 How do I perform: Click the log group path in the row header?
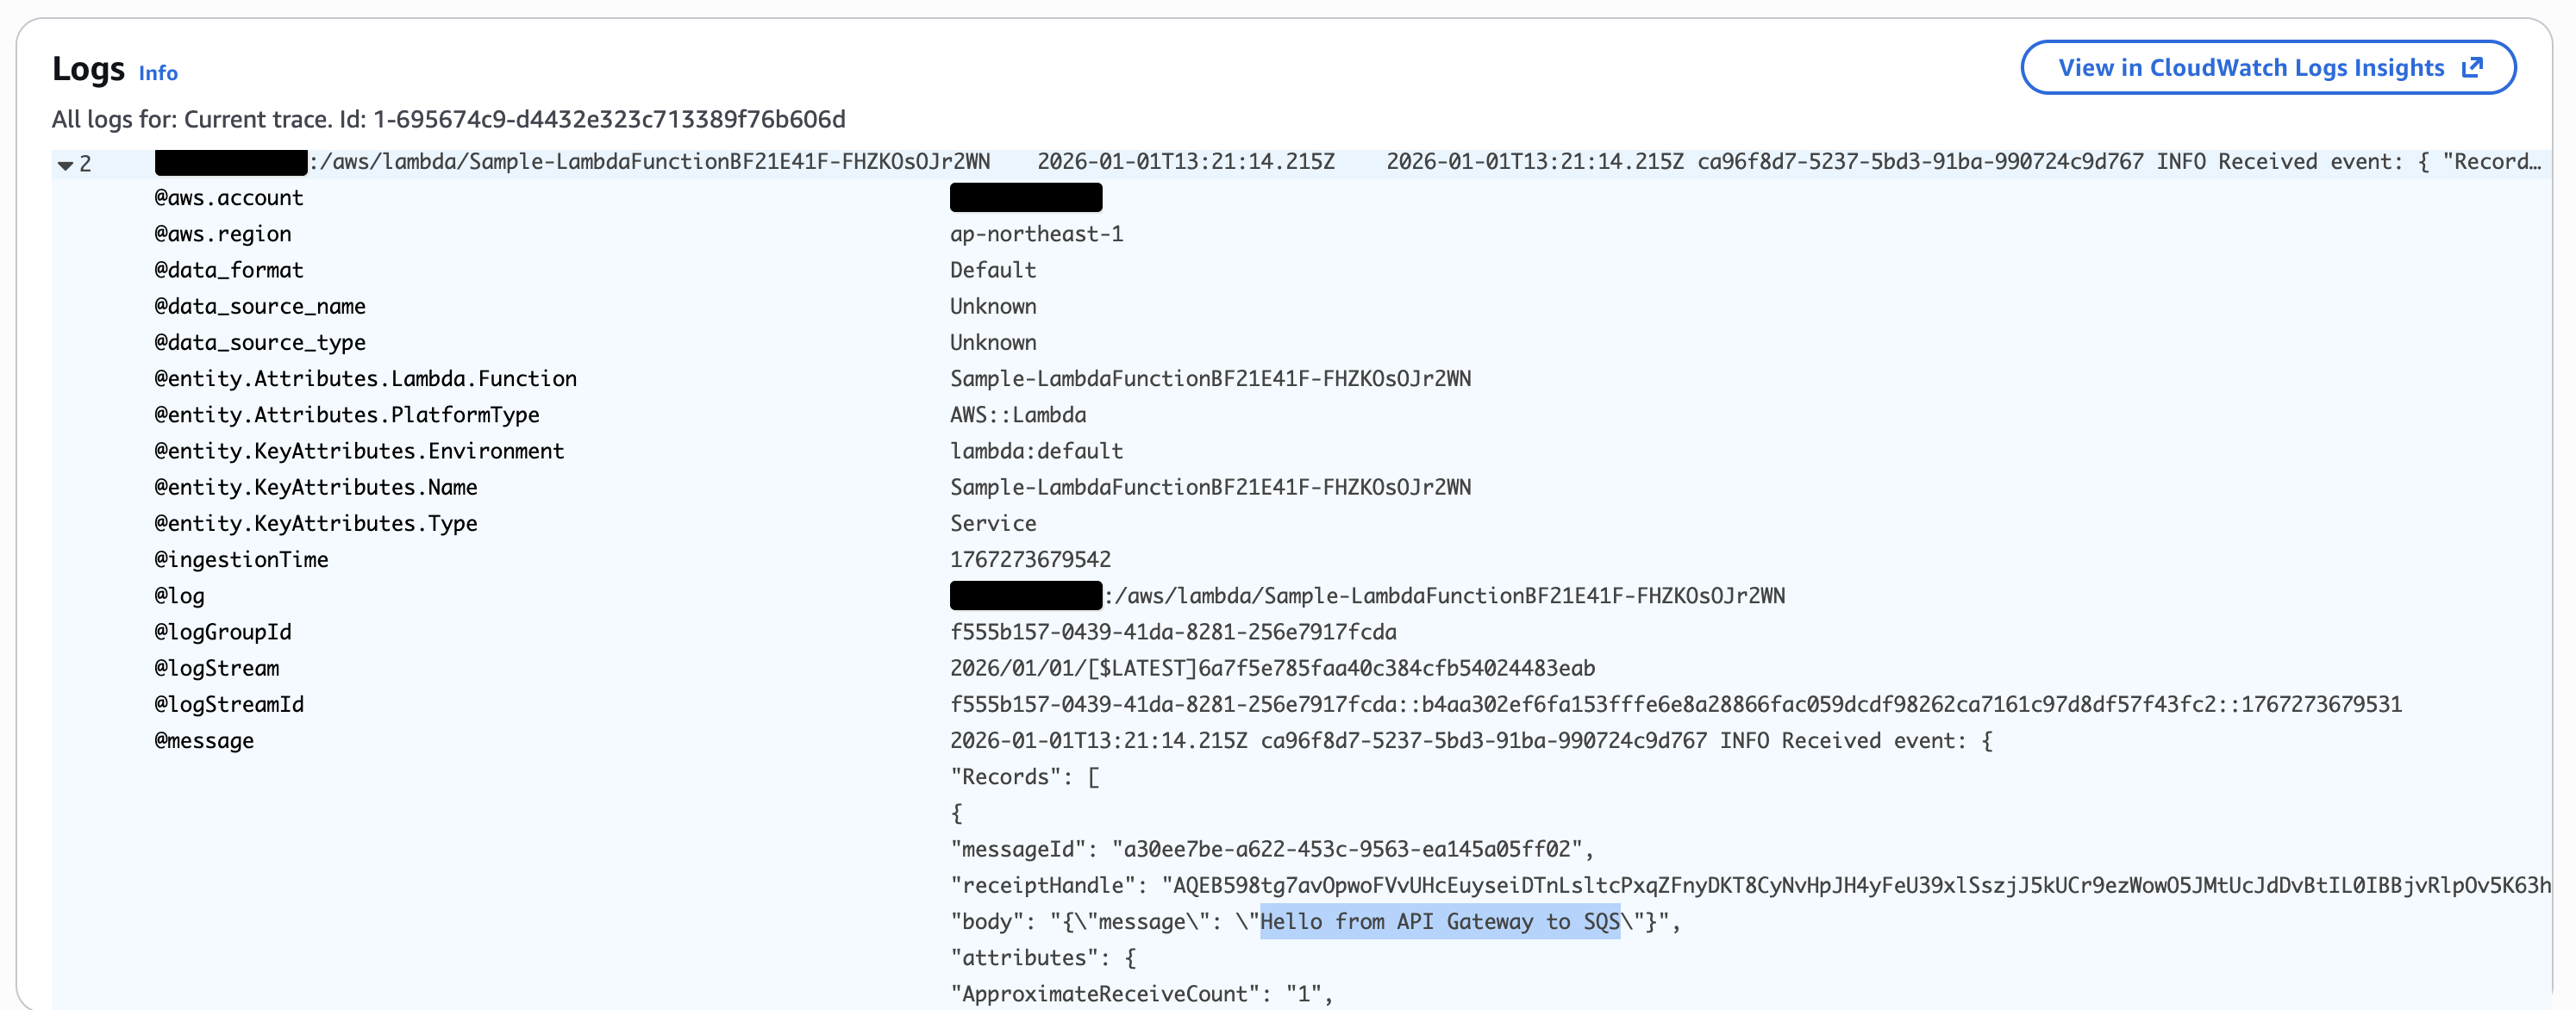point(650,162)
